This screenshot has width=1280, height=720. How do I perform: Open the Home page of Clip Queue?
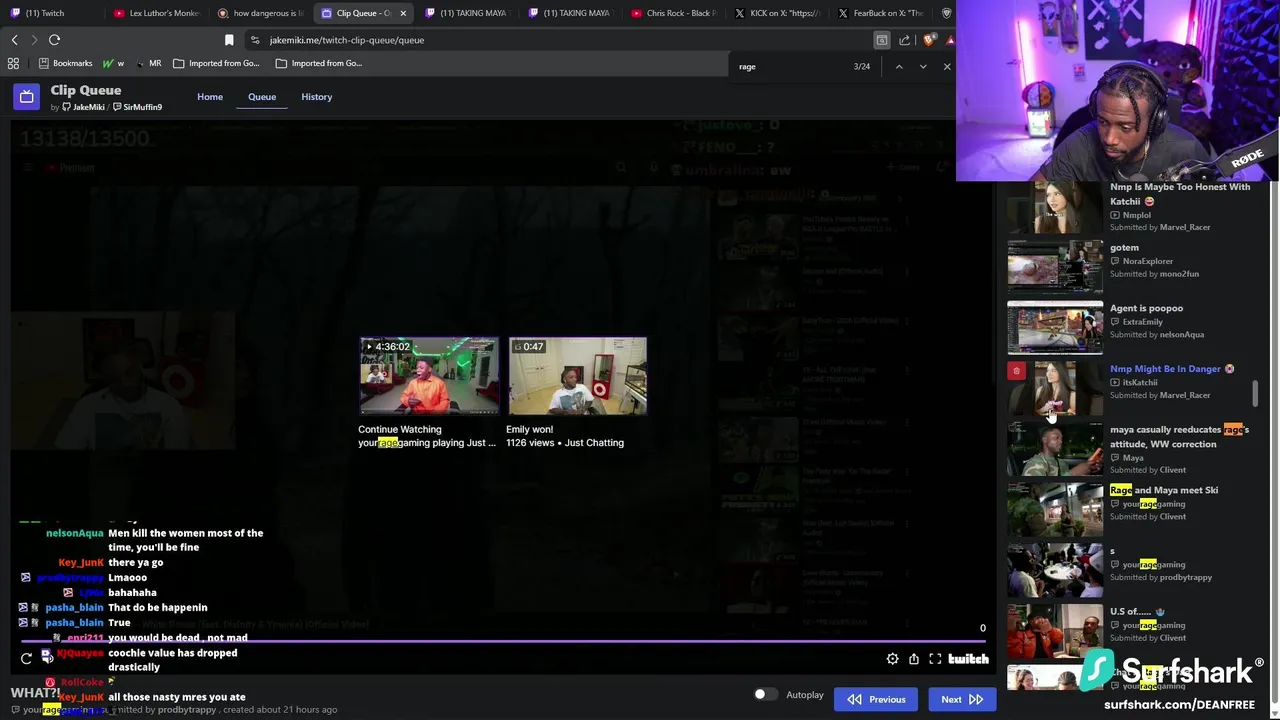[x=210, y=97]
